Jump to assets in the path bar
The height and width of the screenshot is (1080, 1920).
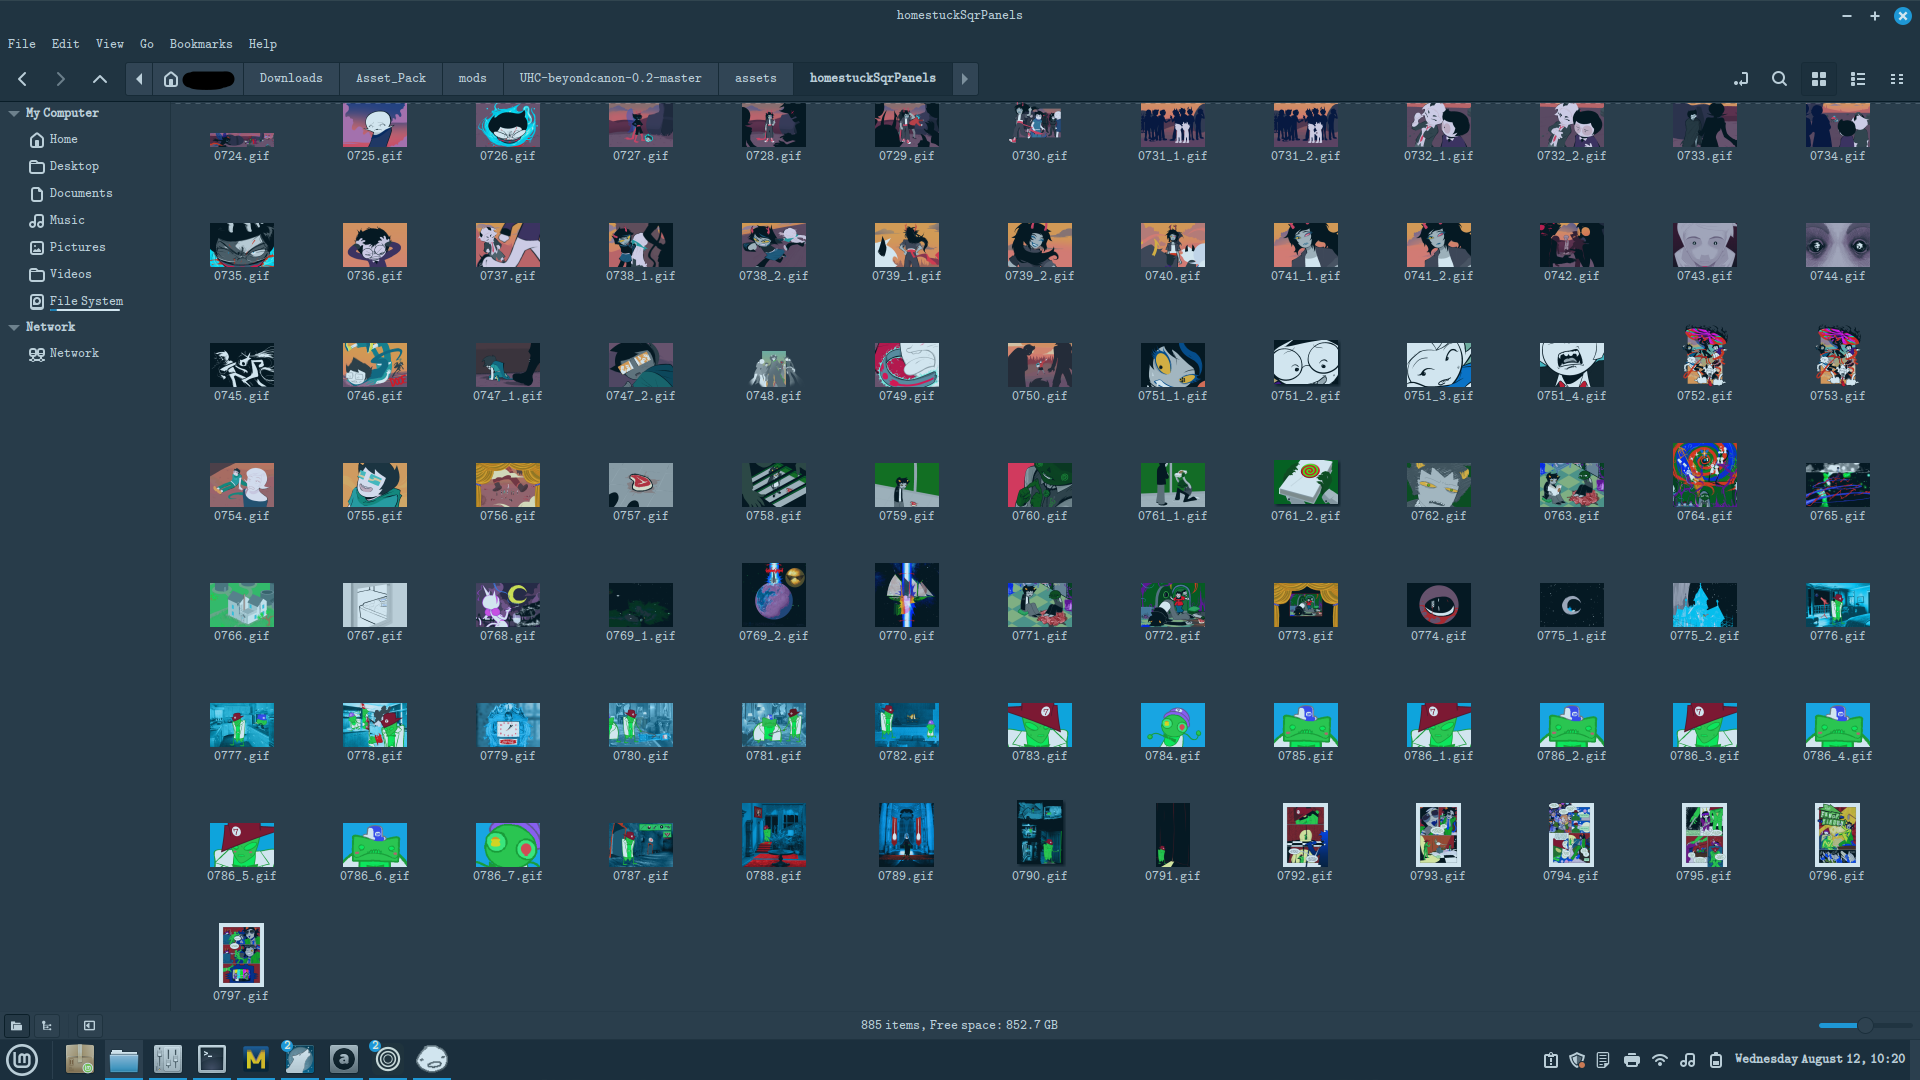[x=755, y=79]
